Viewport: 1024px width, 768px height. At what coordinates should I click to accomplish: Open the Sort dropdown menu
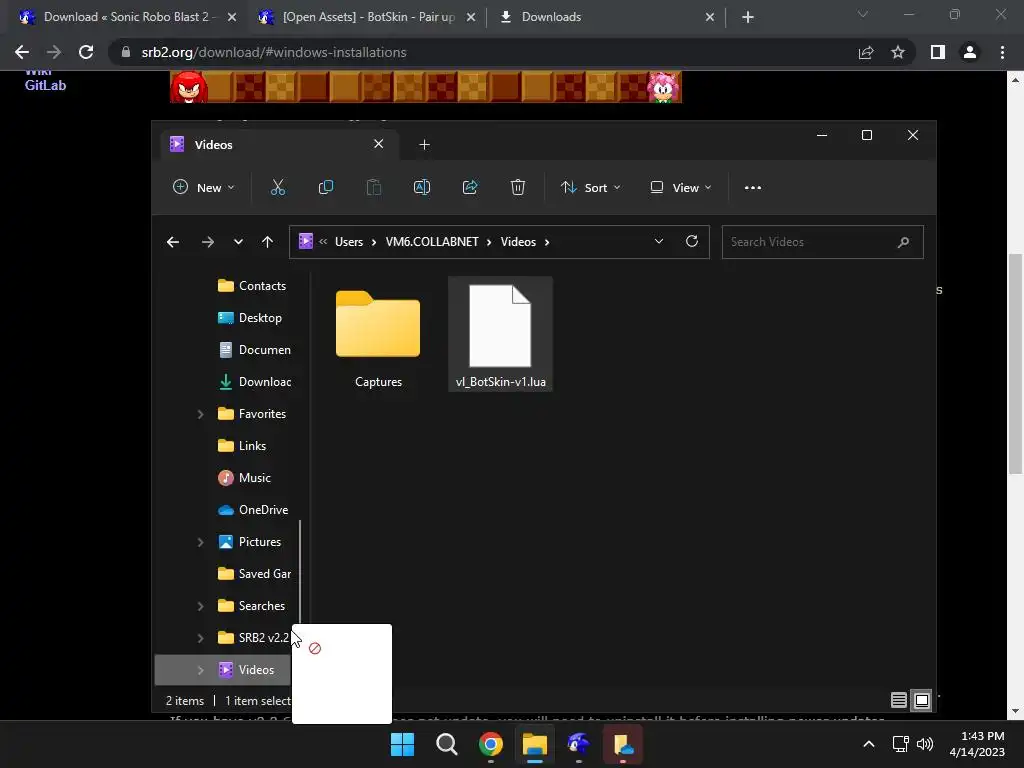[590, 187]
